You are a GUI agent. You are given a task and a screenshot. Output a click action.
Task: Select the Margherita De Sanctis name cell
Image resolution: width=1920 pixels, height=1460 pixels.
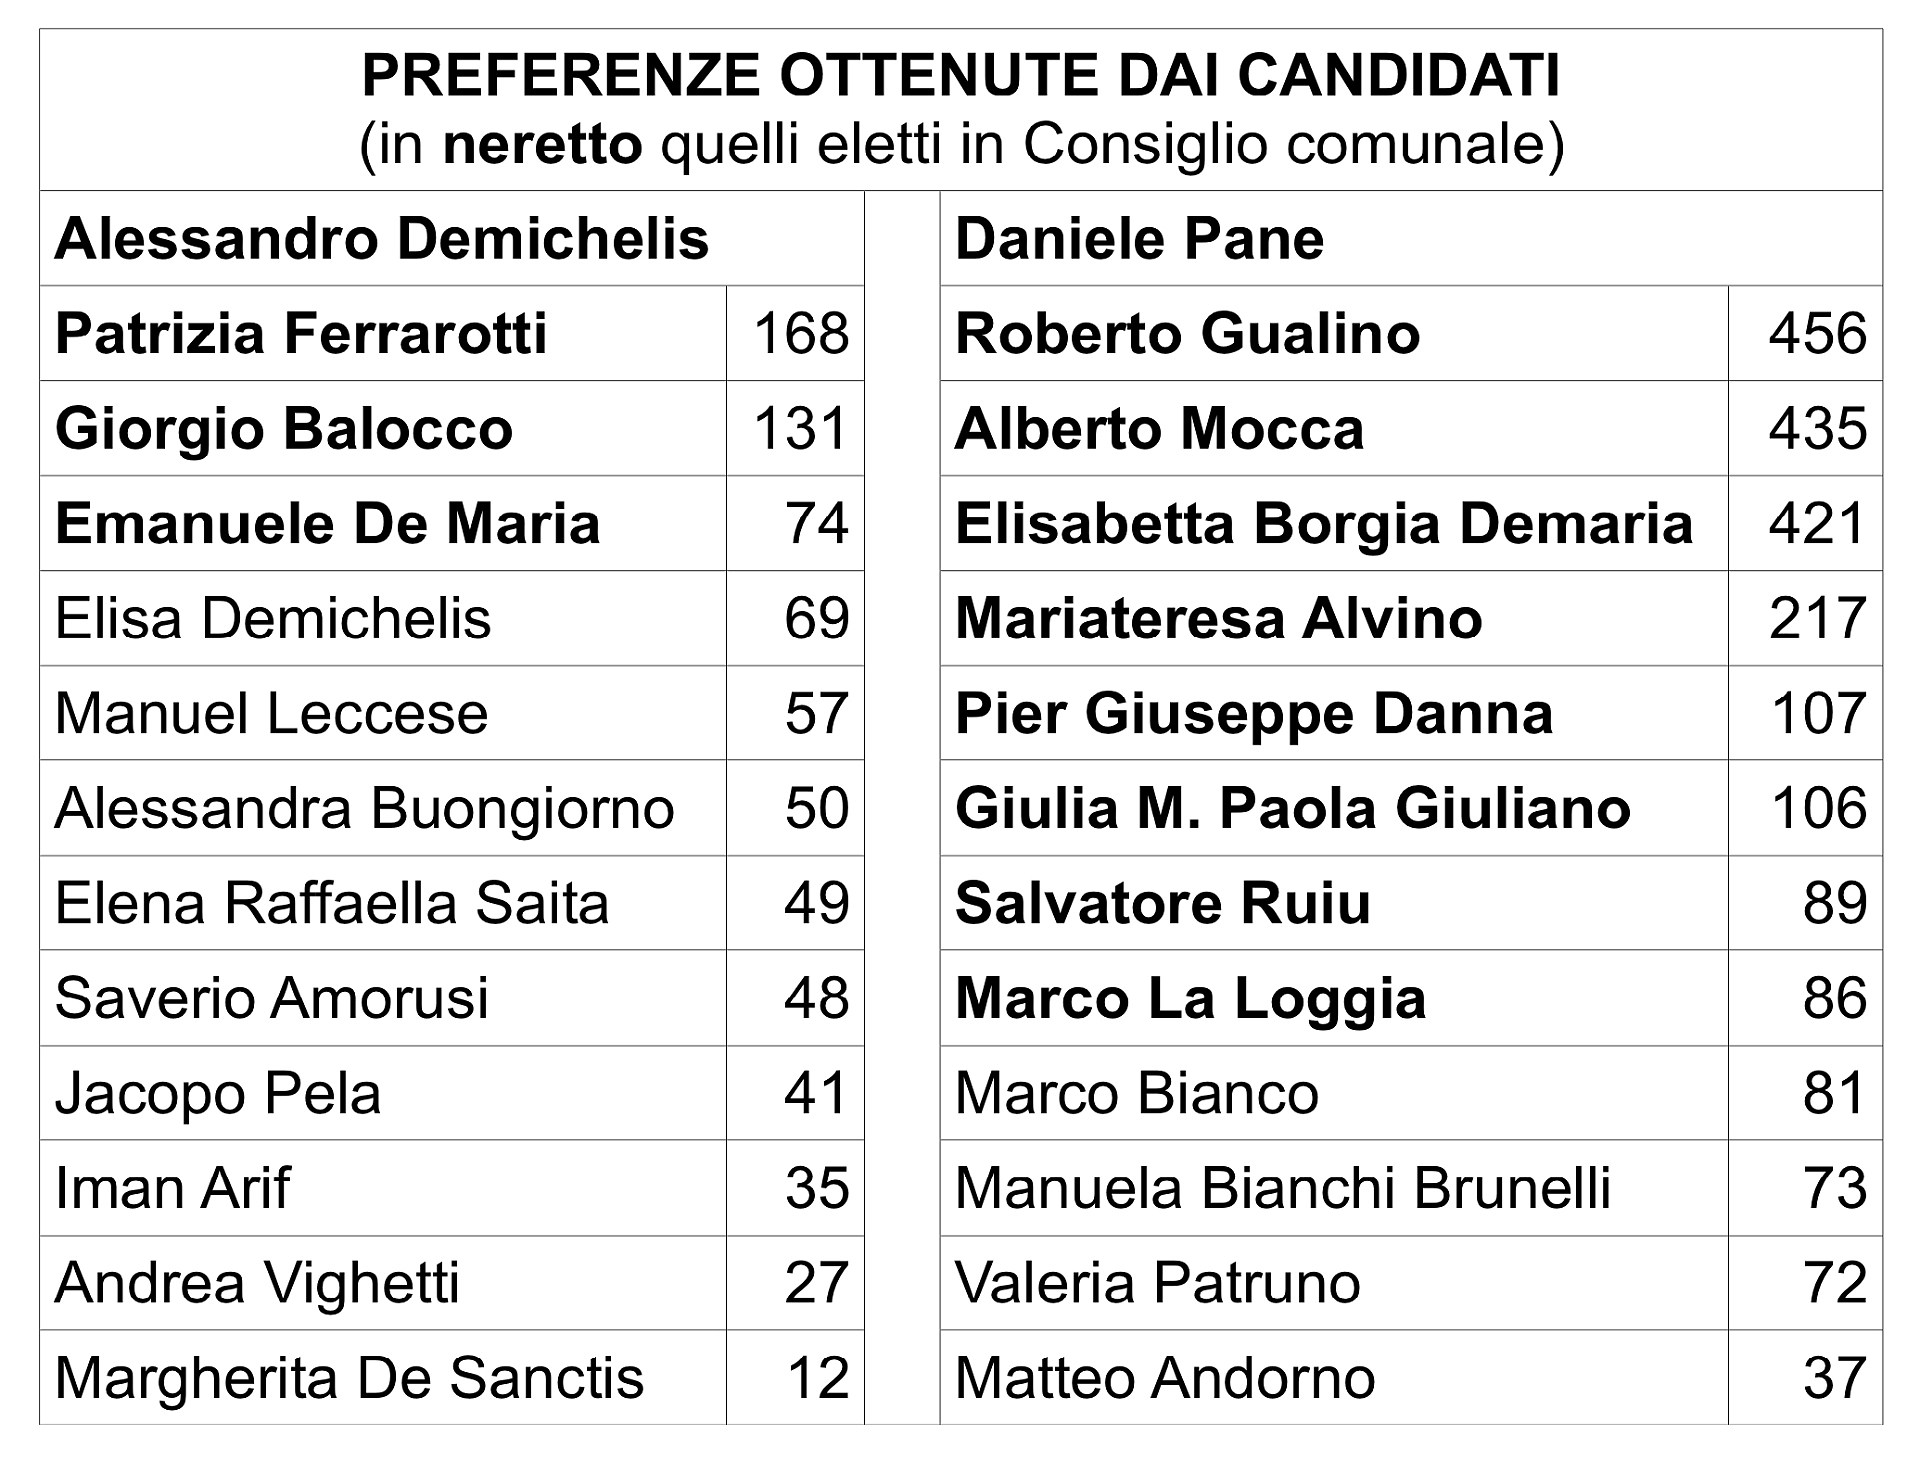click(x=383, y=1377)
